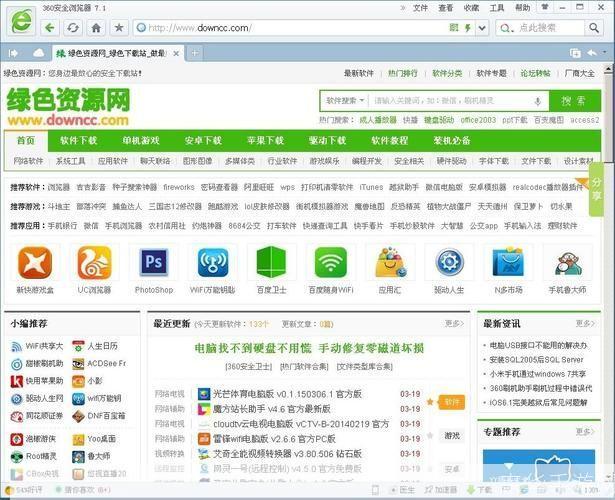Switch to the 软件下载 nav tab
This screenshot has width=615, height=500.
pos(78,140)
